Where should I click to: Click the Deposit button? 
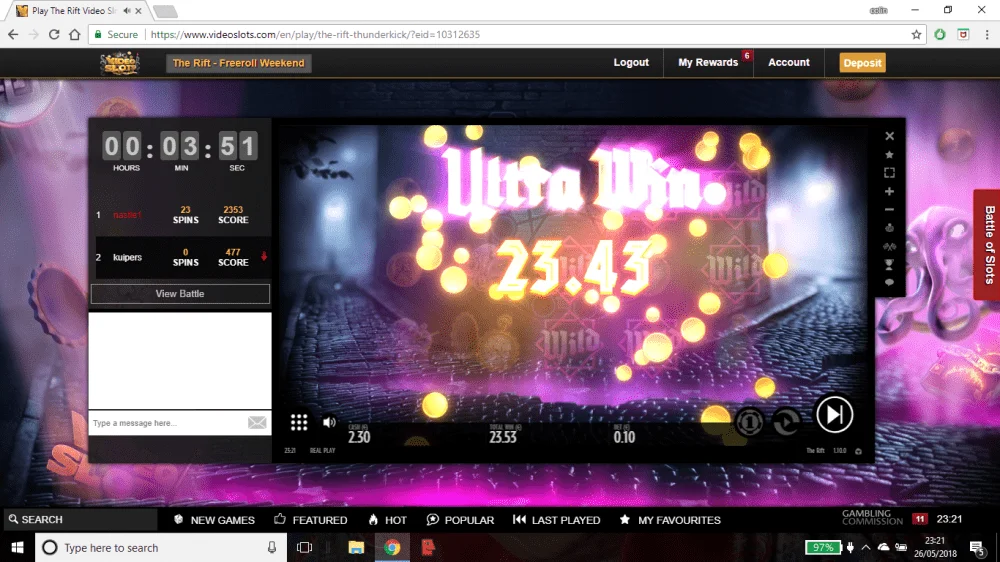[862, 63]
